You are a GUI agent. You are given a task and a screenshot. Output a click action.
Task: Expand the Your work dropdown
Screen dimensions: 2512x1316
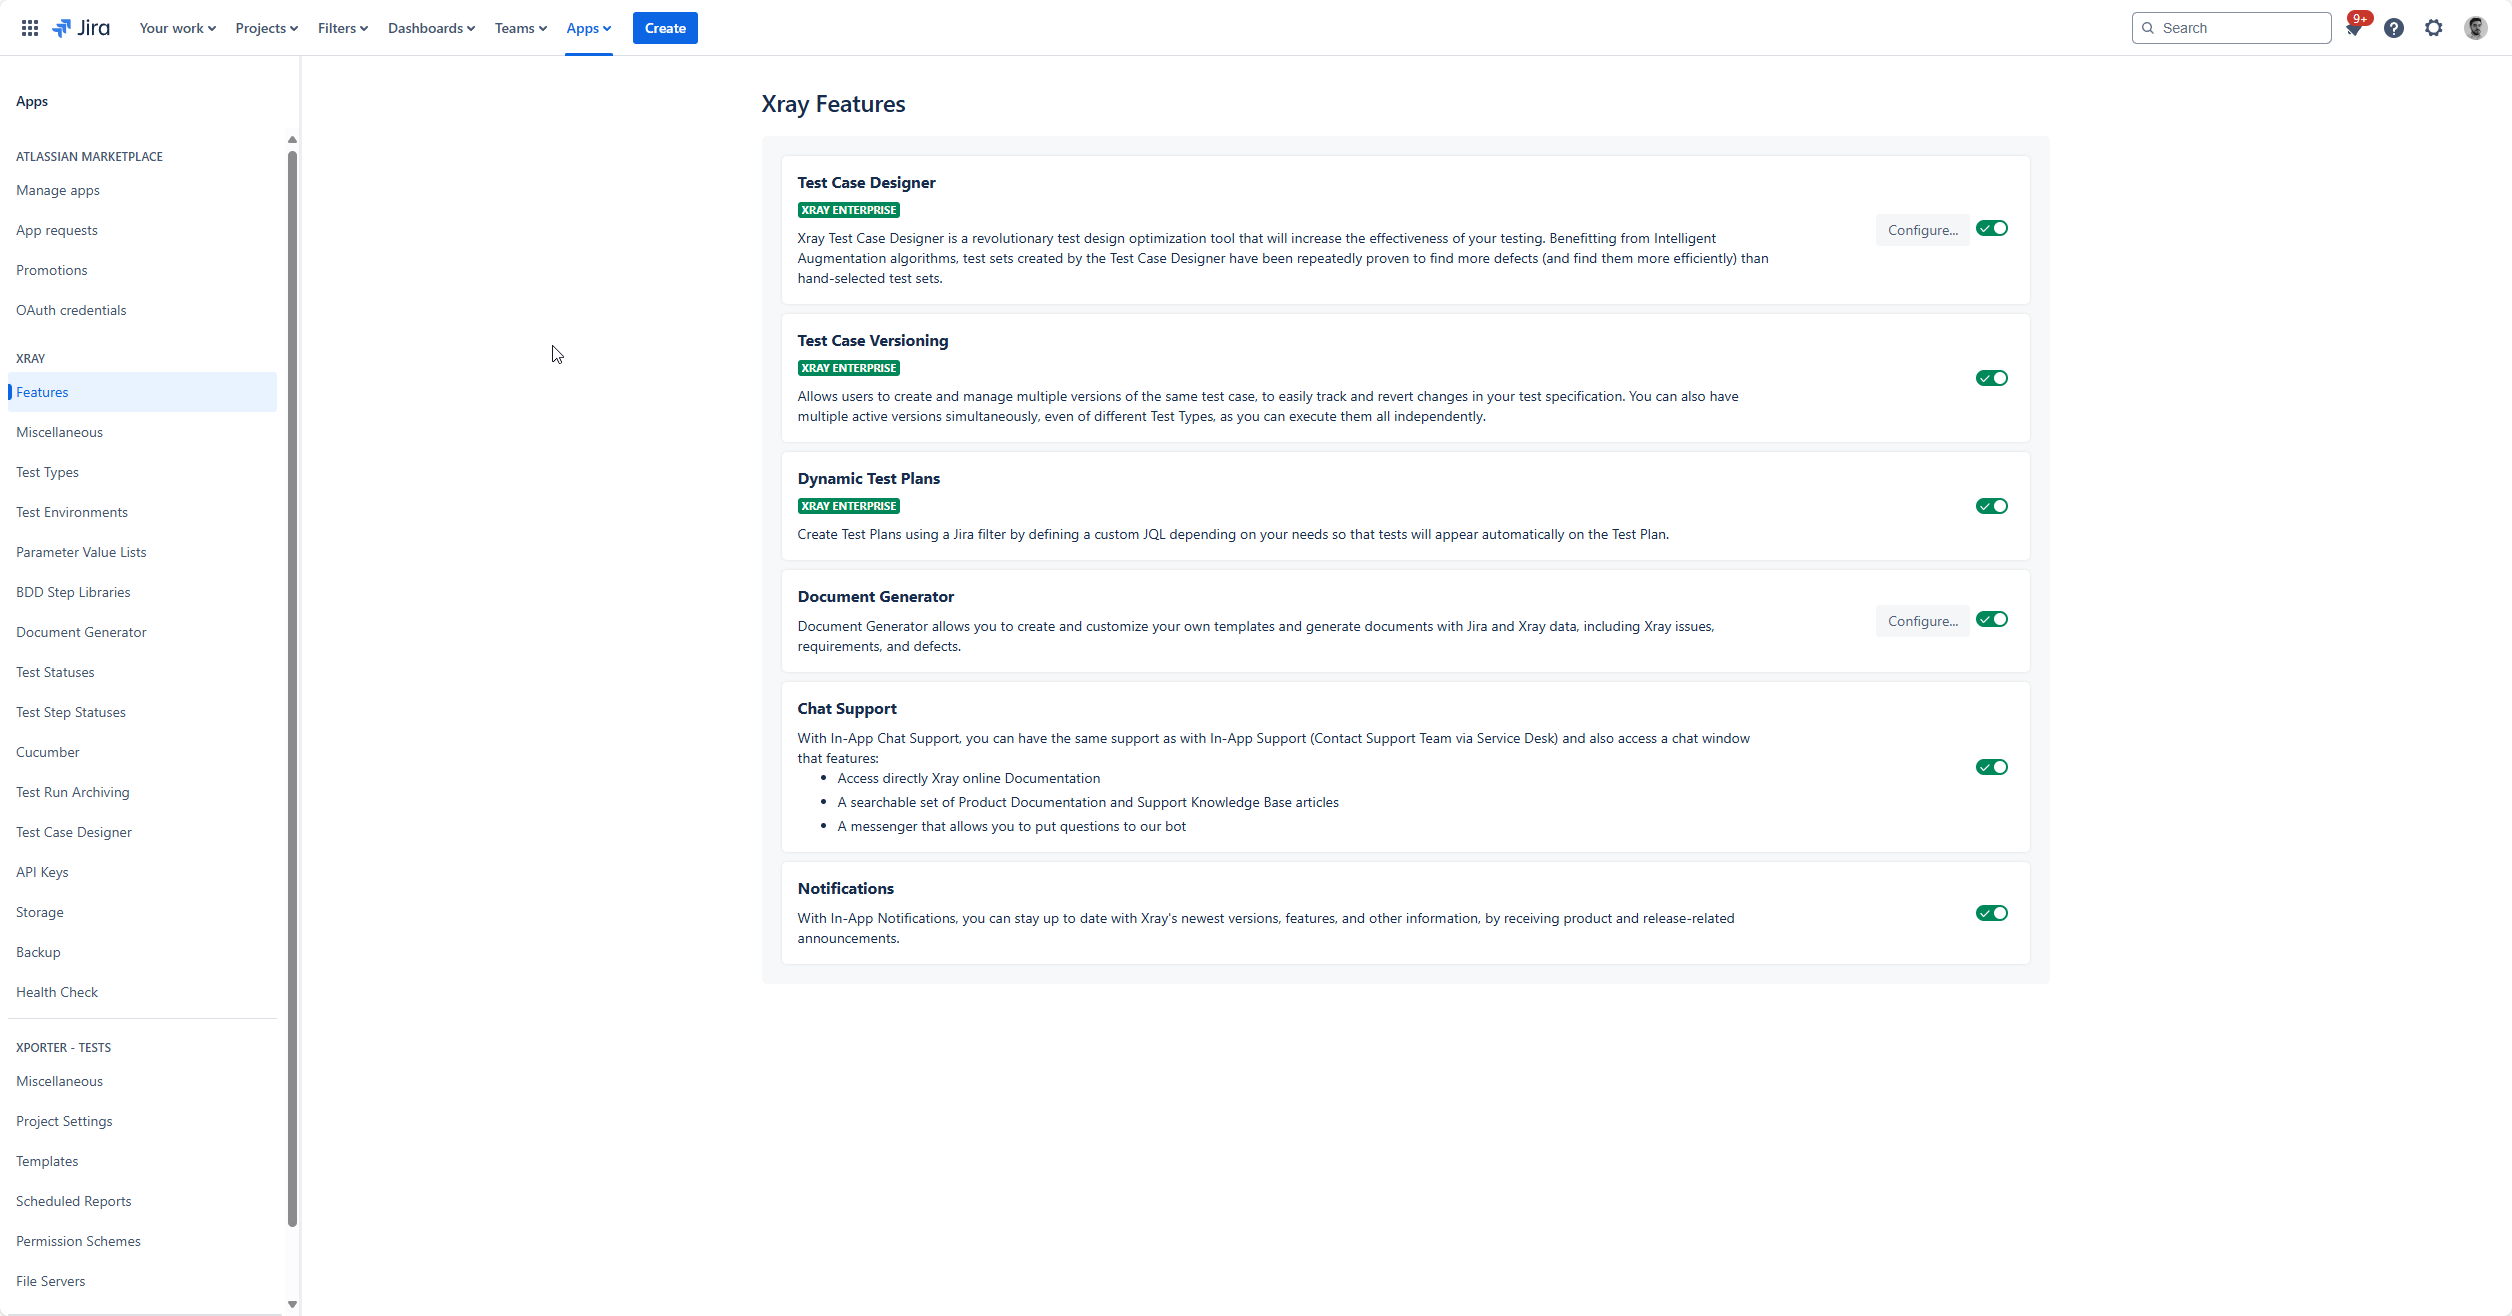(x=178, y=28)
